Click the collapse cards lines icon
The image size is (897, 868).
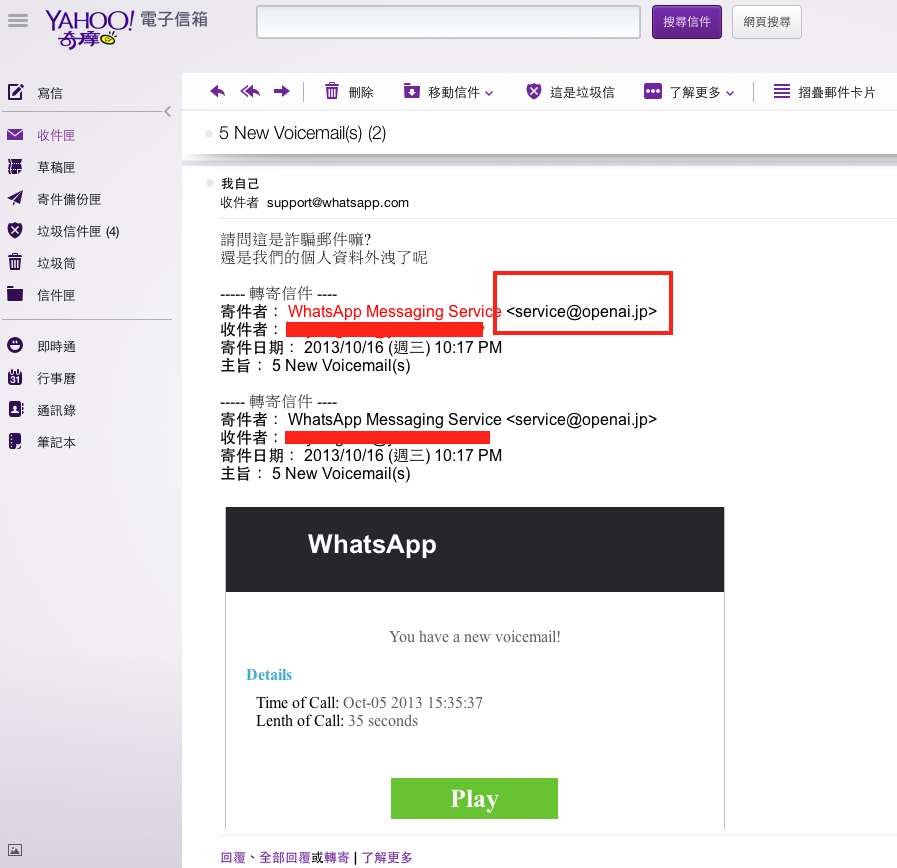point(781,91)
